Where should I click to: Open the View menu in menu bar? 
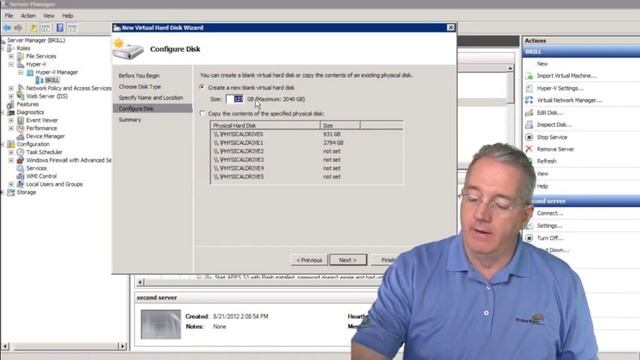coord(49,16)
